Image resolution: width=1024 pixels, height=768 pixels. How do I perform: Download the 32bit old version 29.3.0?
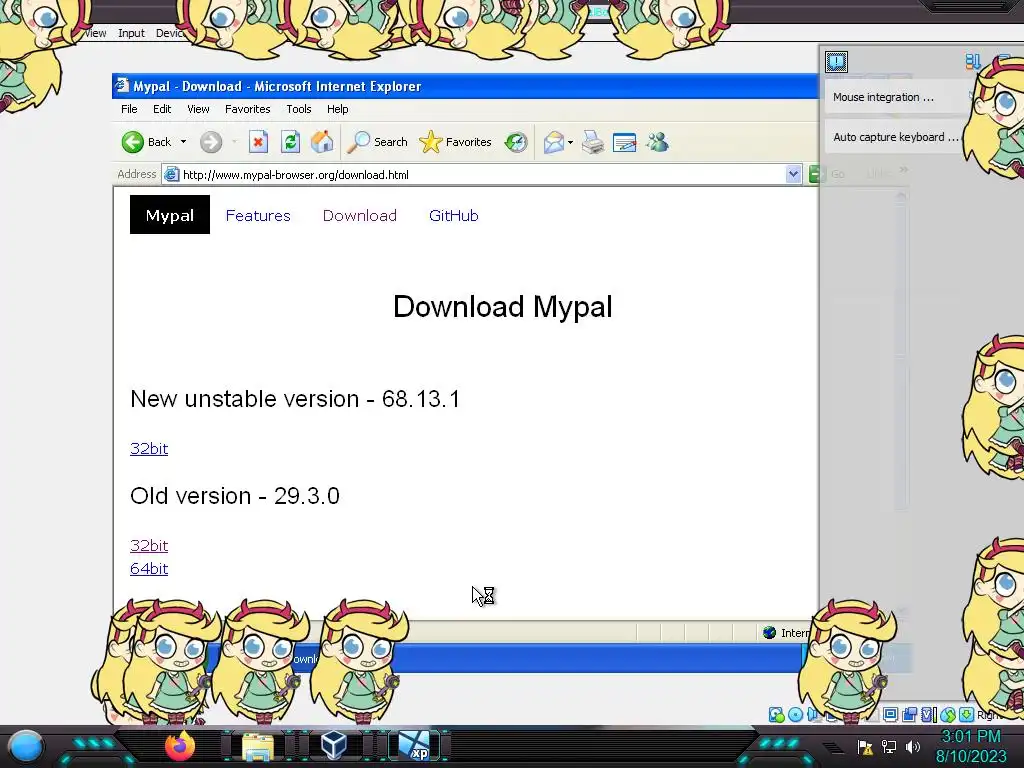click(x=149, y=545)
